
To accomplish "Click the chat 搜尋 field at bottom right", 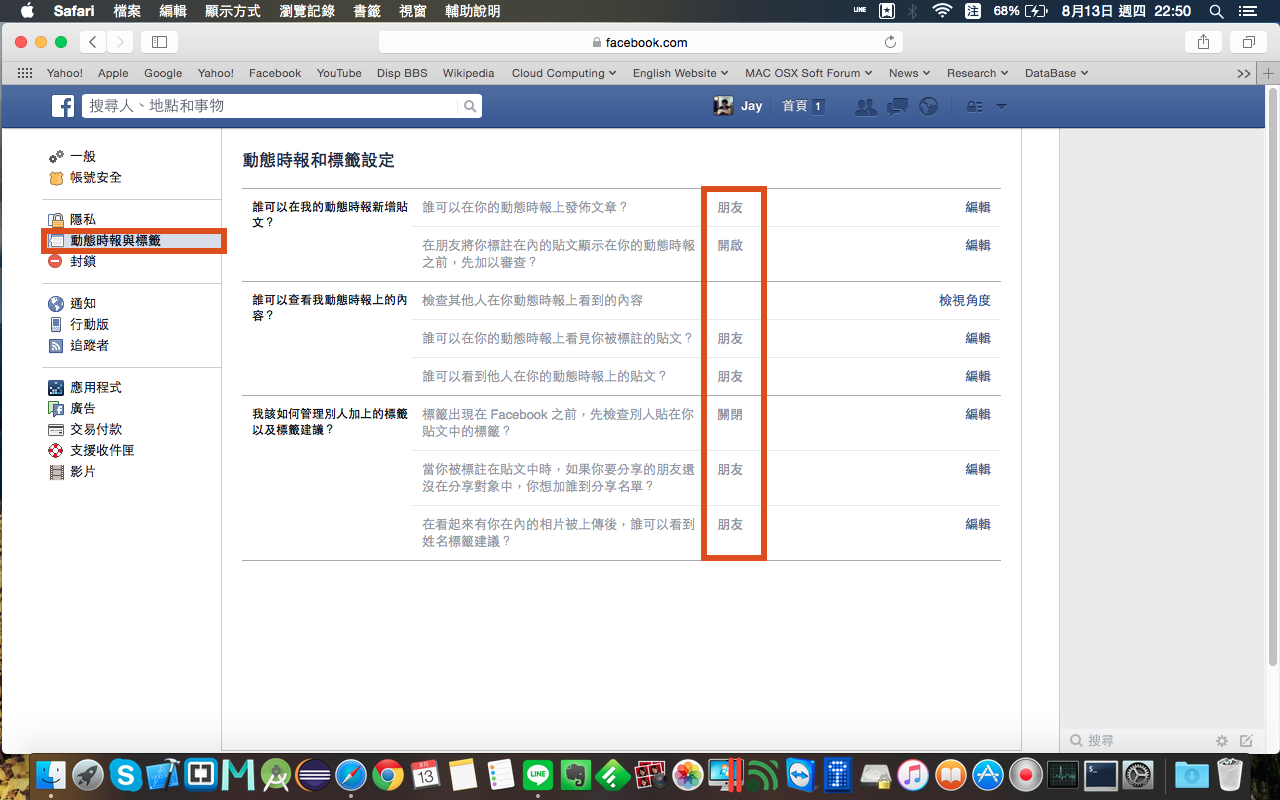I will pyautogui.click(x=1138, y=741).
